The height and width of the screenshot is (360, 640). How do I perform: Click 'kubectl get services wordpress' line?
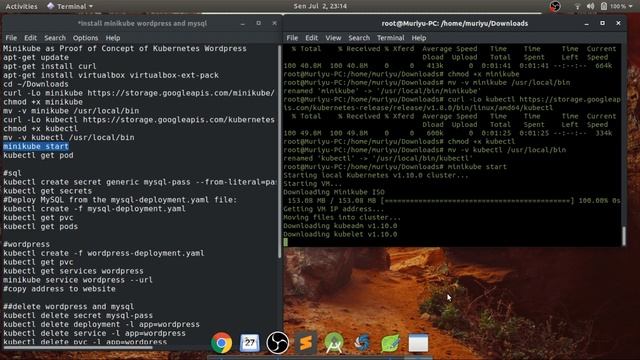[73, 271]
